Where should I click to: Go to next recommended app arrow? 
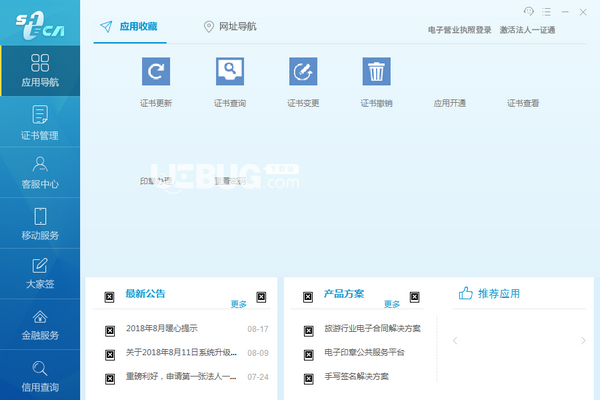[x=583, y=340]
